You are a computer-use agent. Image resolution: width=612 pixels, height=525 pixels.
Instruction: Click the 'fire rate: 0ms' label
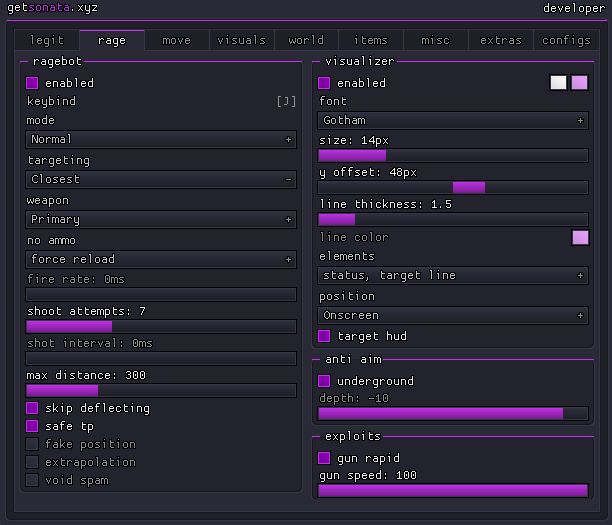[76, 279]
